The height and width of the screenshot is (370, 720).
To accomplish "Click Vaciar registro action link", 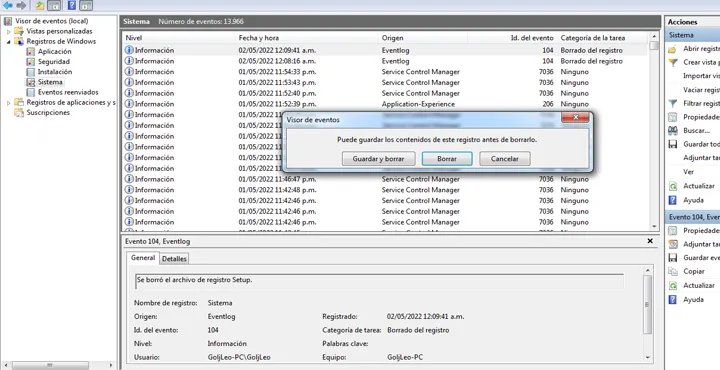I will pyautogui.click(x=701, y=90).
